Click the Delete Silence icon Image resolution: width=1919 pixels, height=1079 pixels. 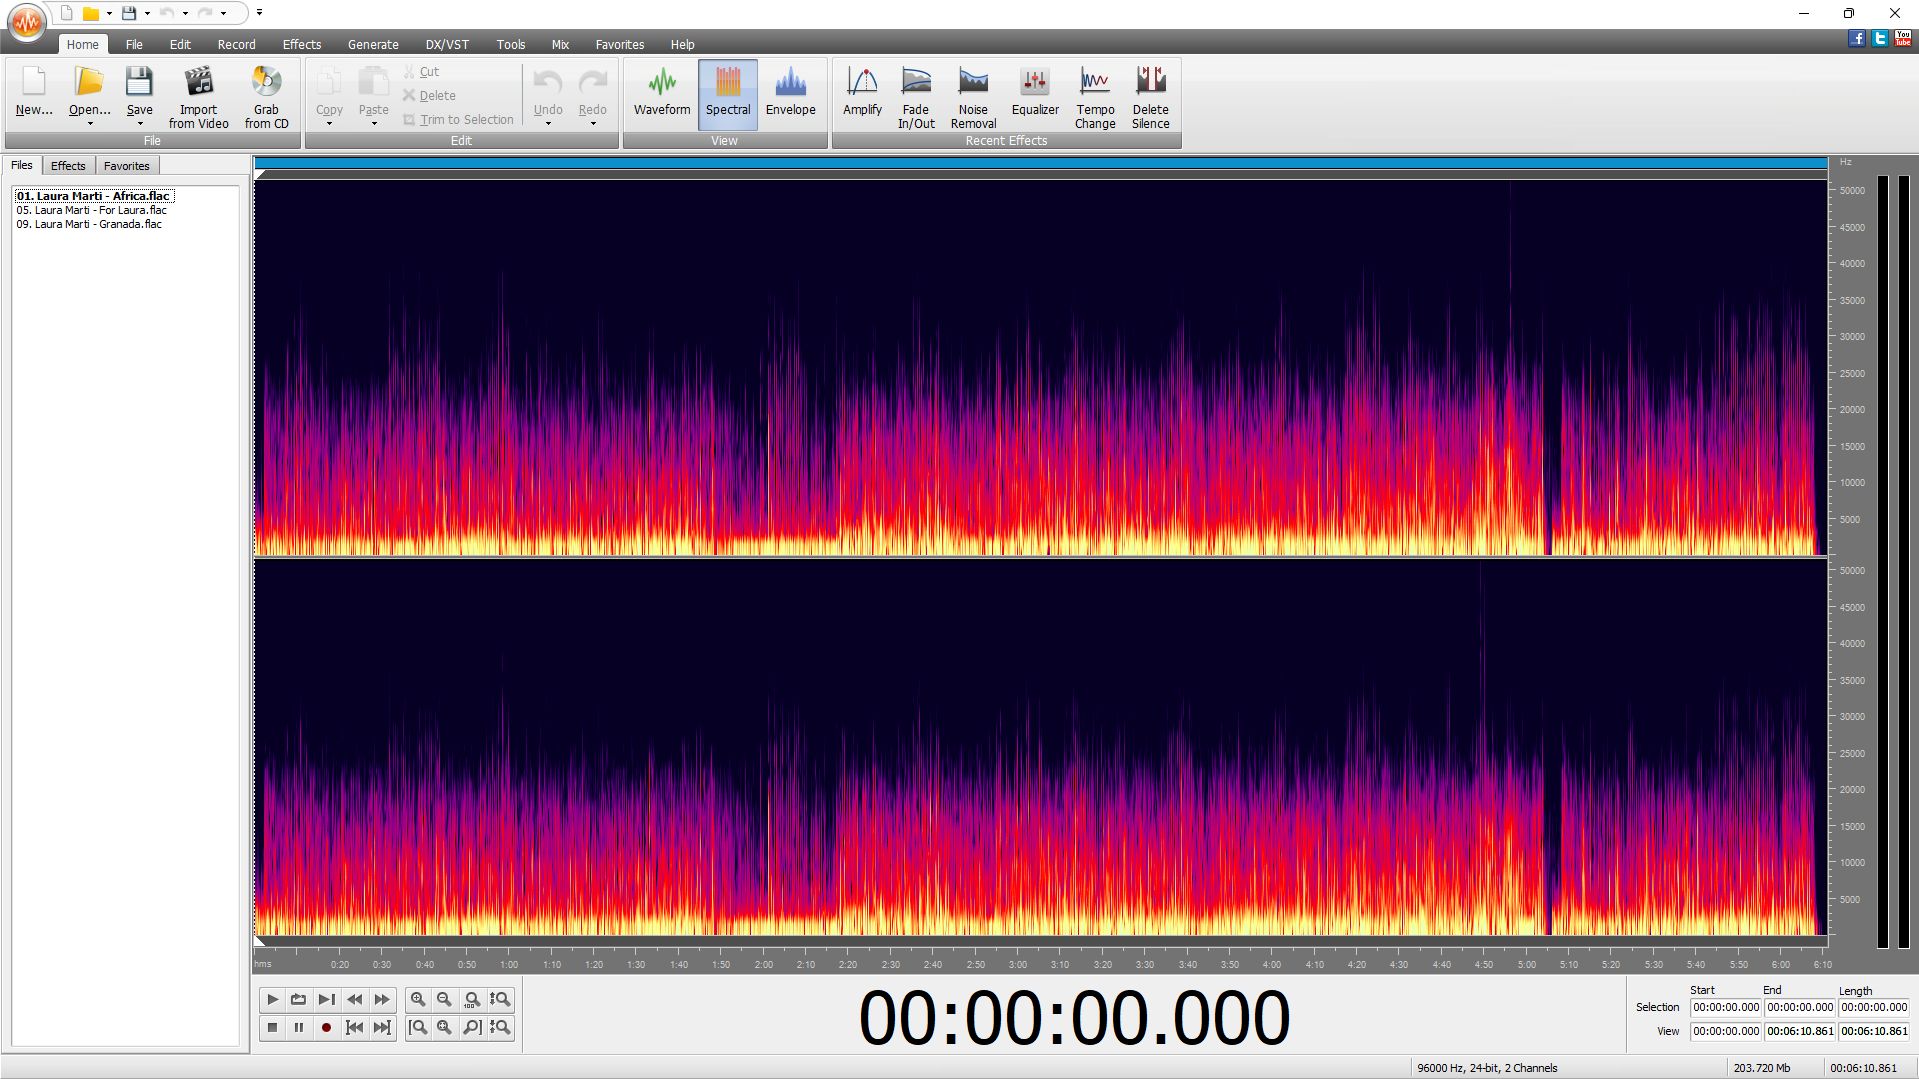pyautogui.click(x=1150, y=96)
